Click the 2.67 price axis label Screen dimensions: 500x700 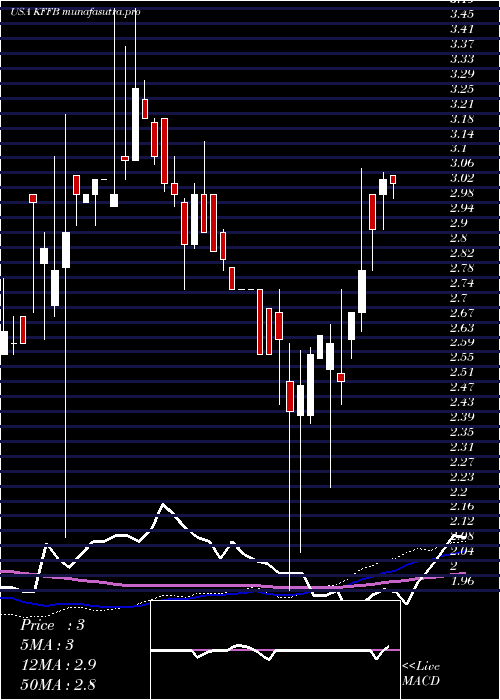pyautogui.click(x=462, y=312)
